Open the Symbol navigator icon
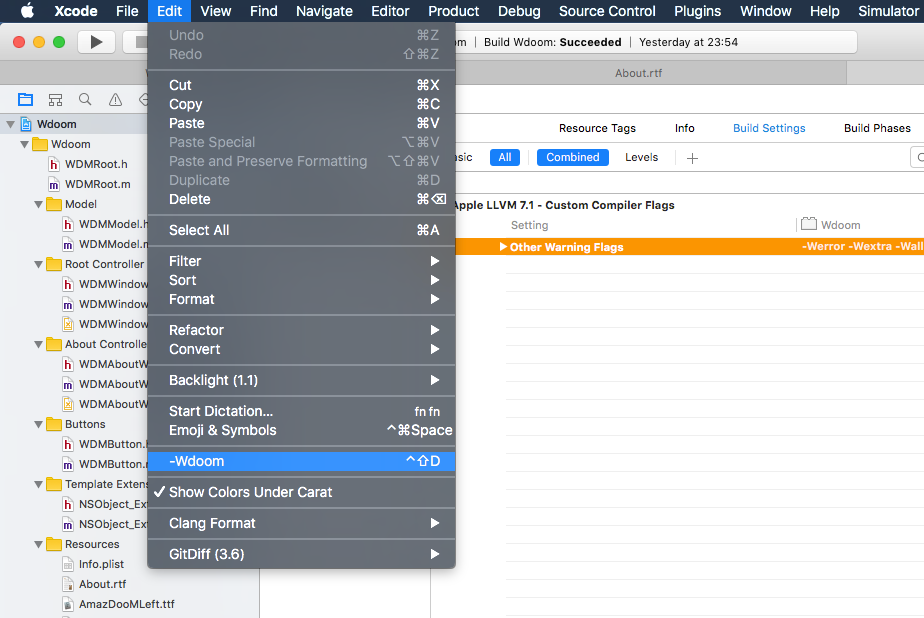Screen dimensions: 924x618 (x=55, y=100)
